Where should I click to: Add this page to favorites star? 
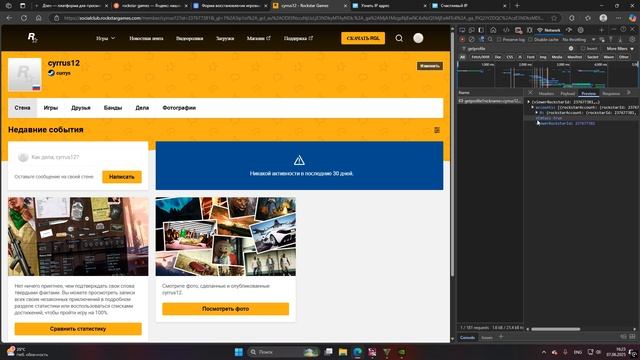(554, 18)
